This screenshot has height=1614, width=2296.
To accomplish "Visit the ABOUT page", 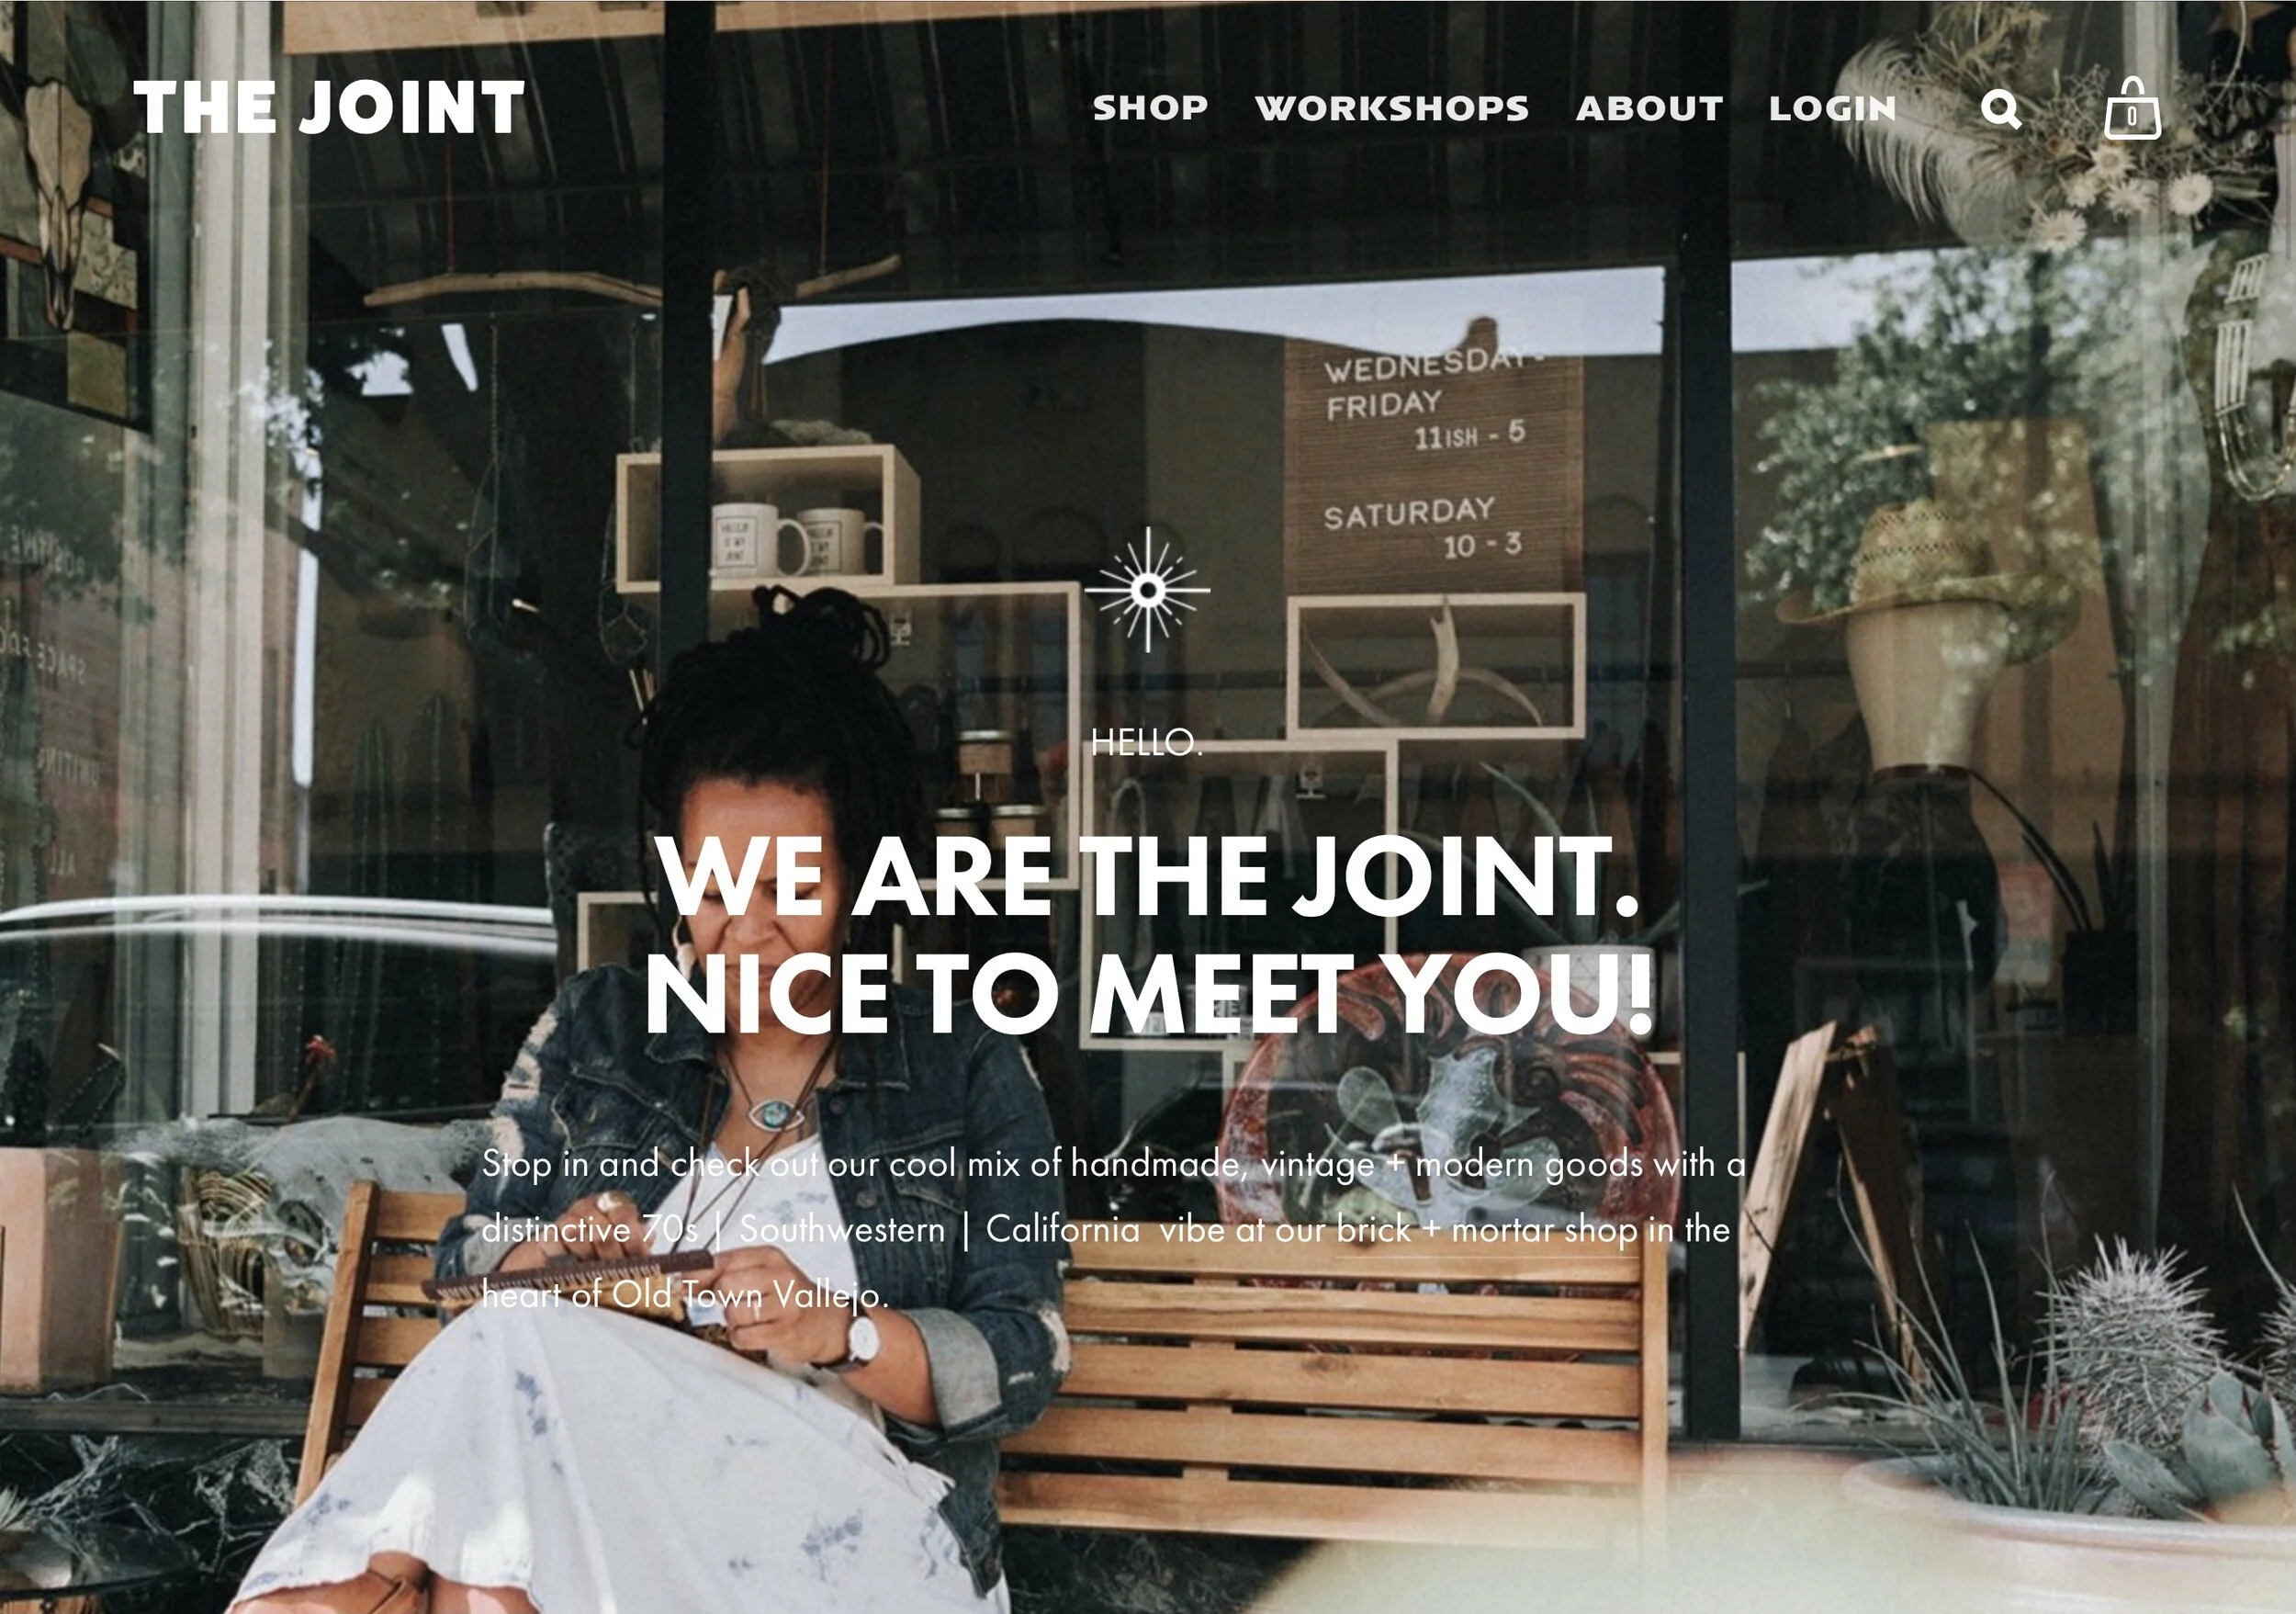I will pyautogui.click(x=1649, y=108).
